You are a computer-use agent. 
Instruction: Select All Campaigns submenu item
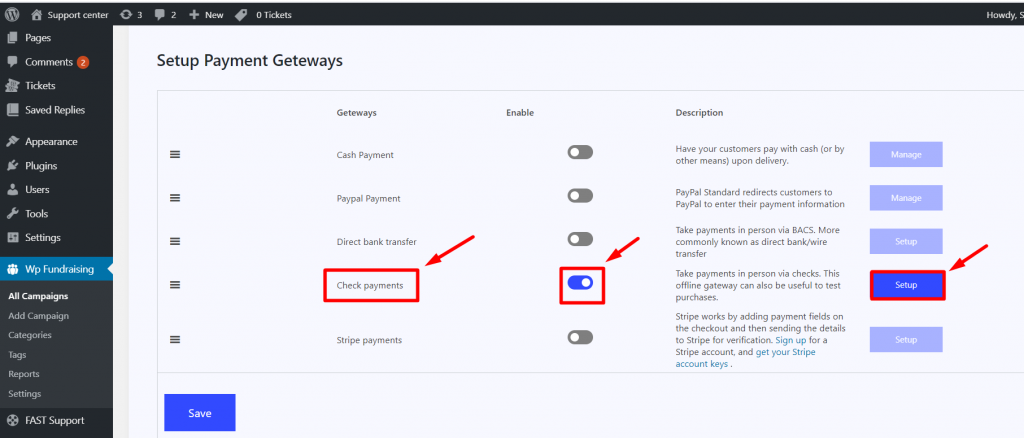[38, 296]
